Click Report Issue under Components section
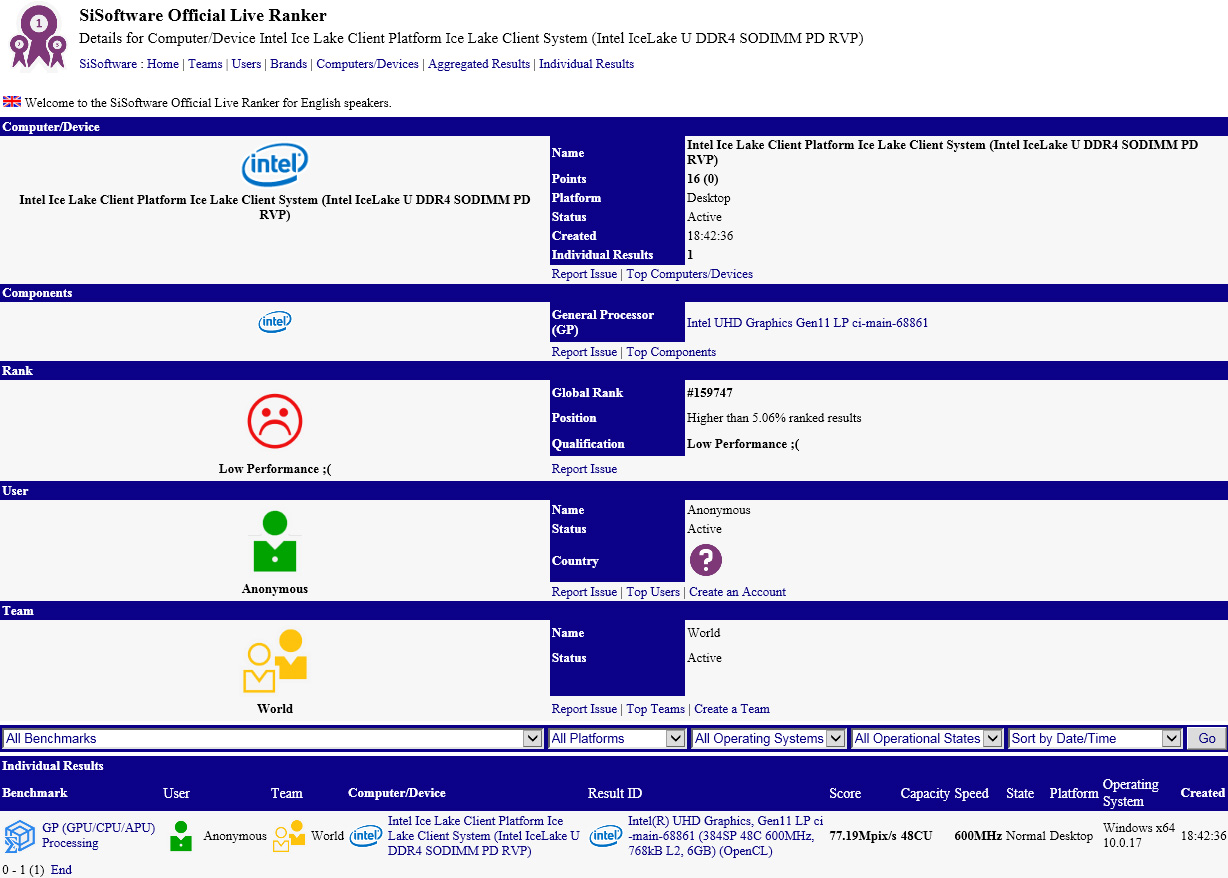The image size is (1228, 878). (x=584, y=352)
